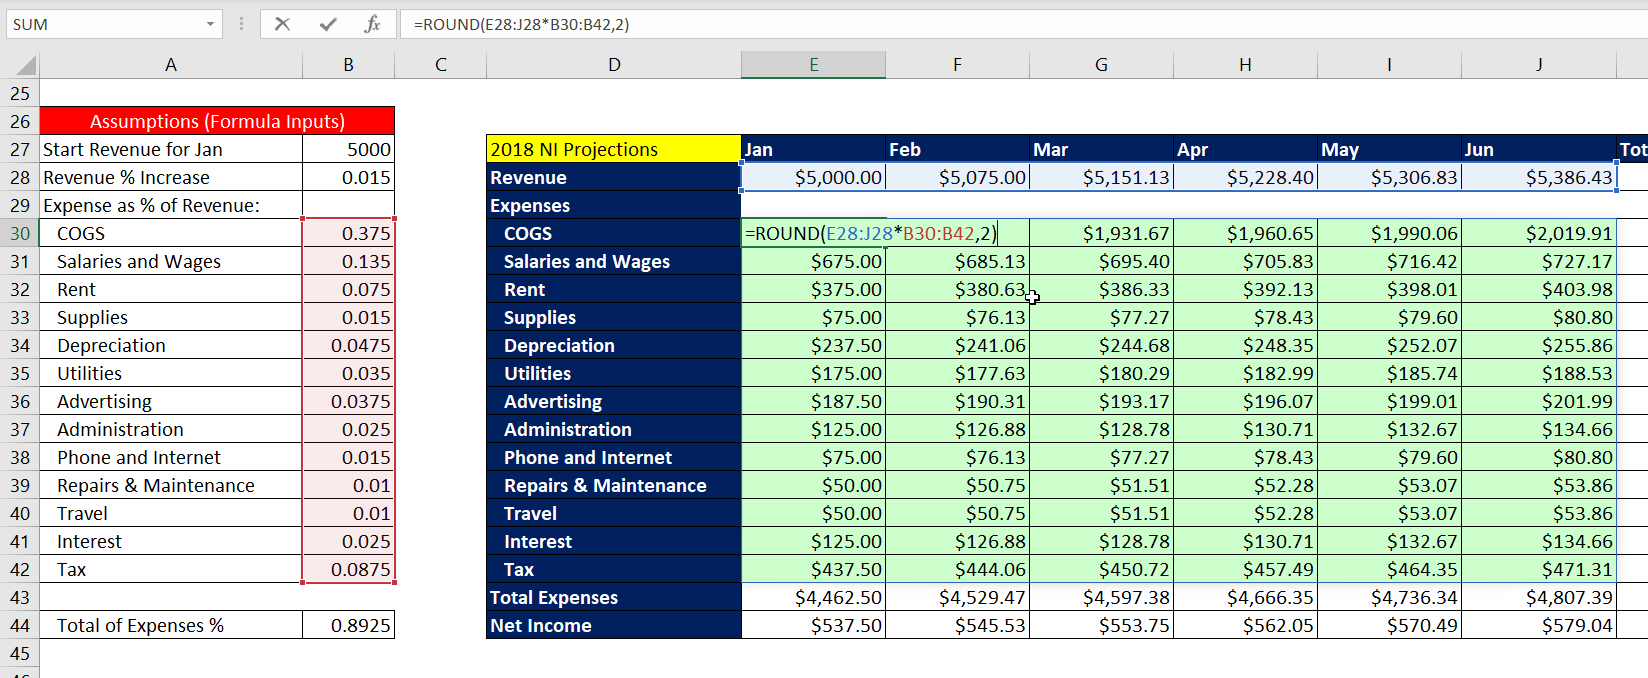Select column B header

[x=348, y=65]
